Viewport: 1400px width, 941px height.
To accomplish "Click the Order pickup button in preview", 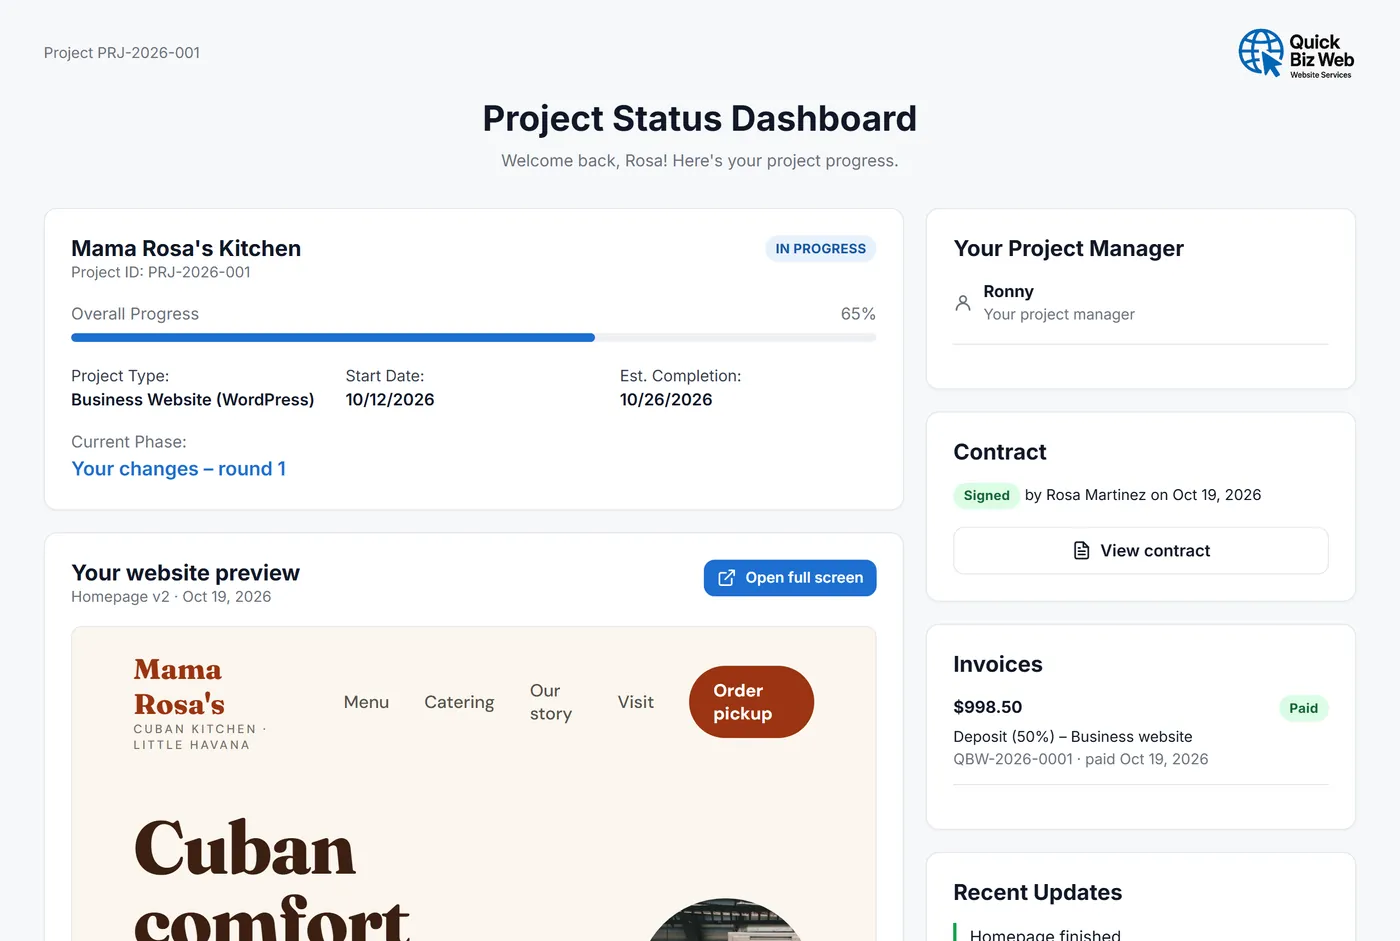I will click(x=751, y=702).
